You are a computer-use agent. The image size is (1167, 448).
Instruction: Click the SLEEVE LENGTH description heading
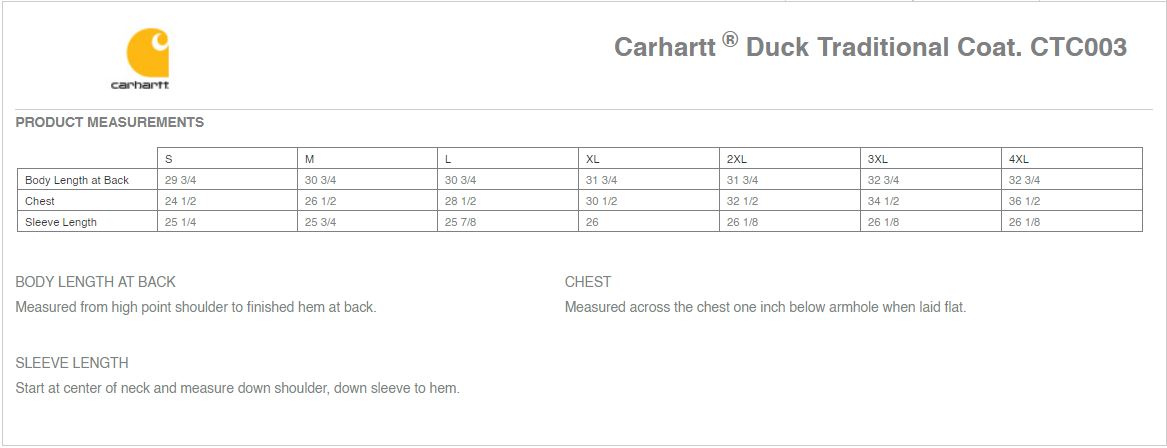tap(72, 363)
